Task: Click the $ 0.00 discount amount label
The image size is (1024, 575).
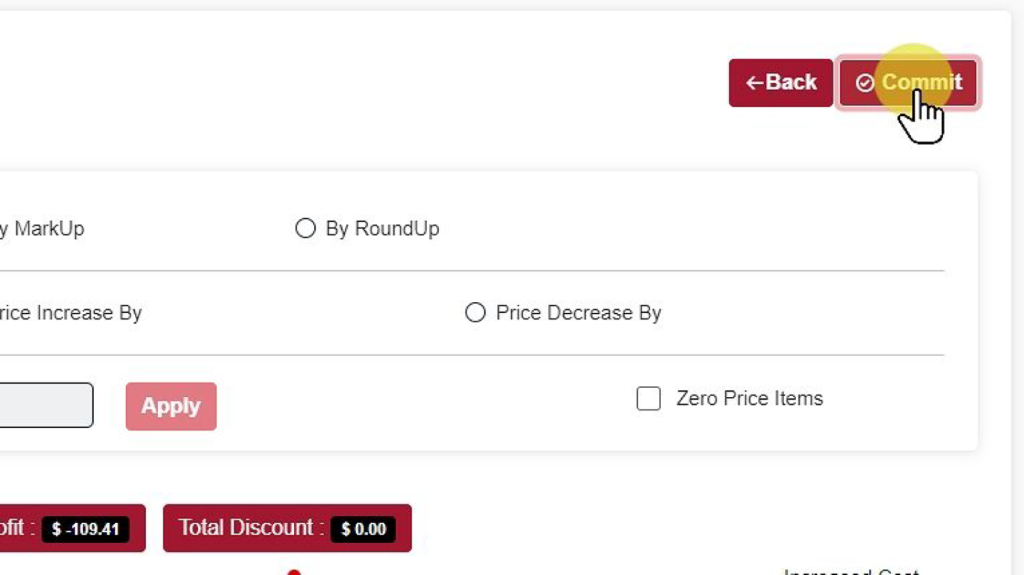Action: click(x=363, y=529)
